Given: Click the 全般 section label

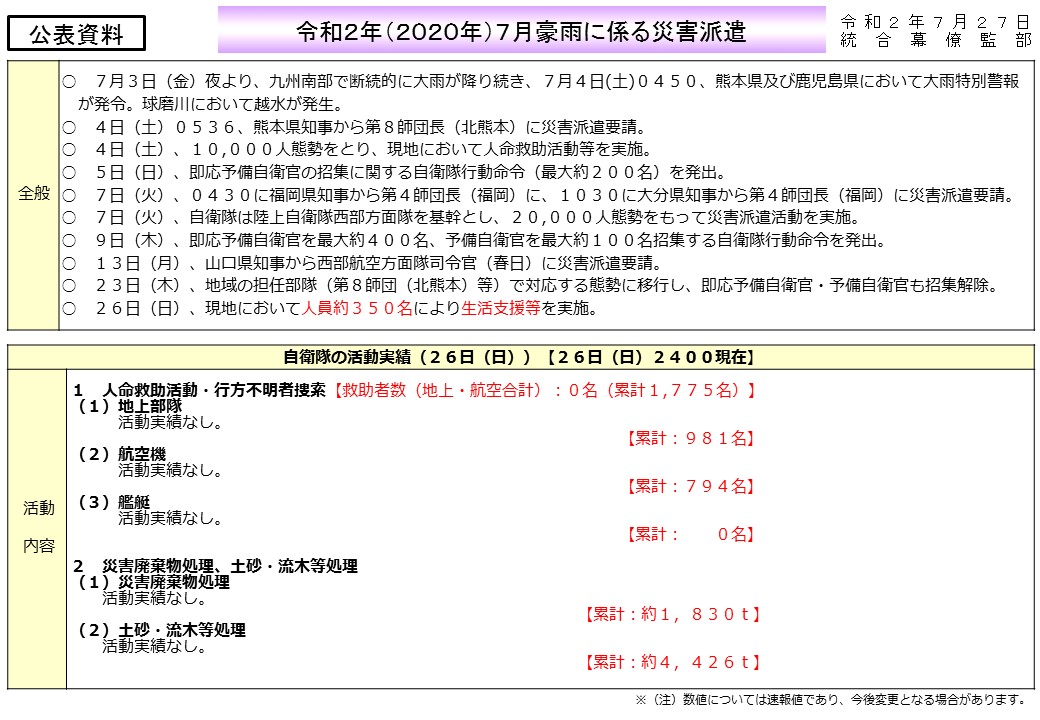Looking at the screenshot, I should [34, 194].
